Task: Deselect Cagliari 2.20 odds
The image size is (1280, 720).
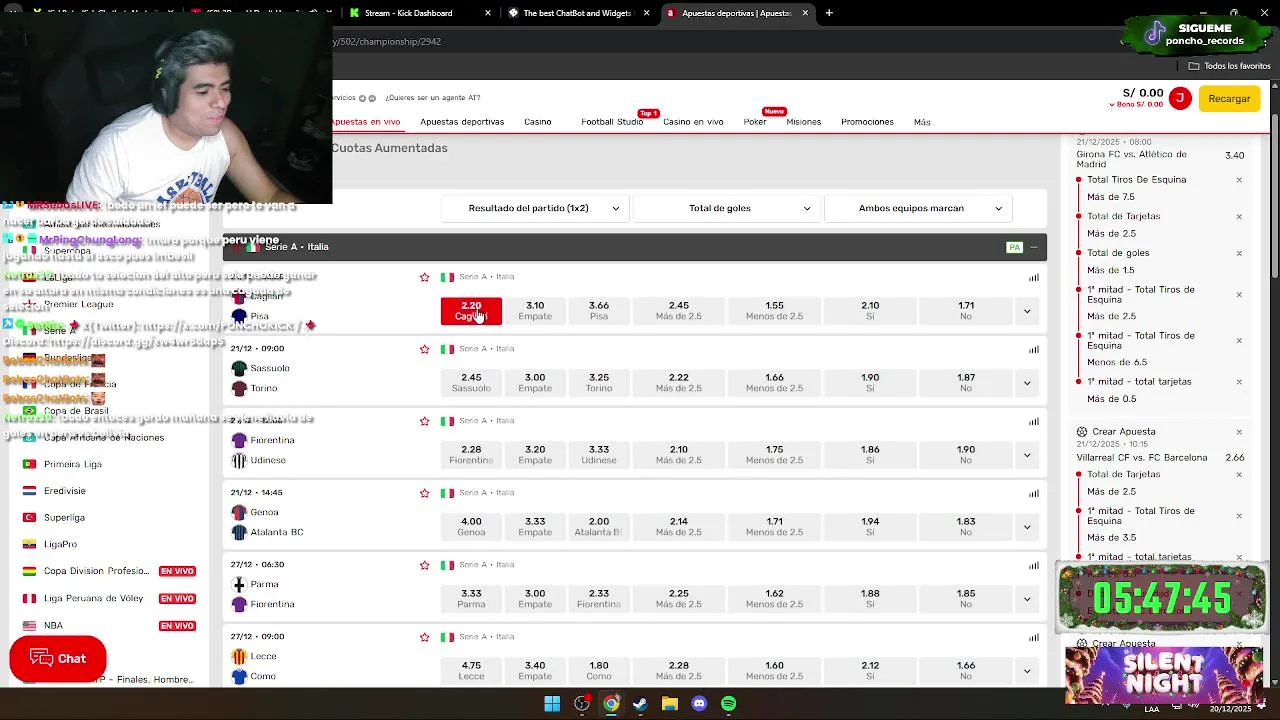Action: 471,311
